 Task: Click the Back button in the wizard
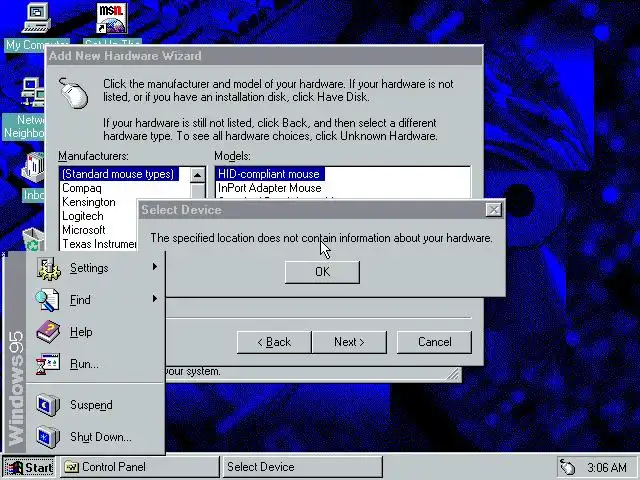coord(274,342)
